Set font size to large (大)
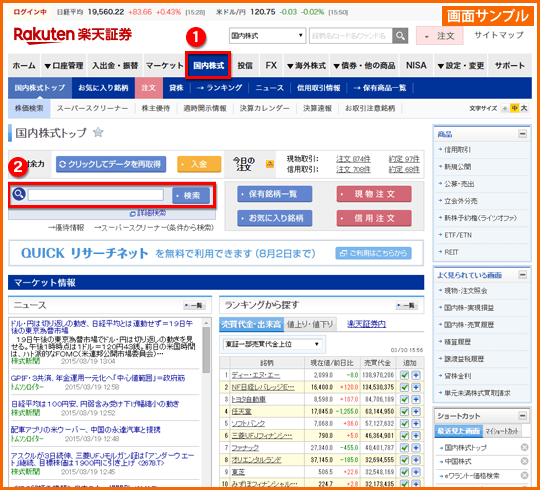The width and height of the screenshot is (540, 490). 524,108
